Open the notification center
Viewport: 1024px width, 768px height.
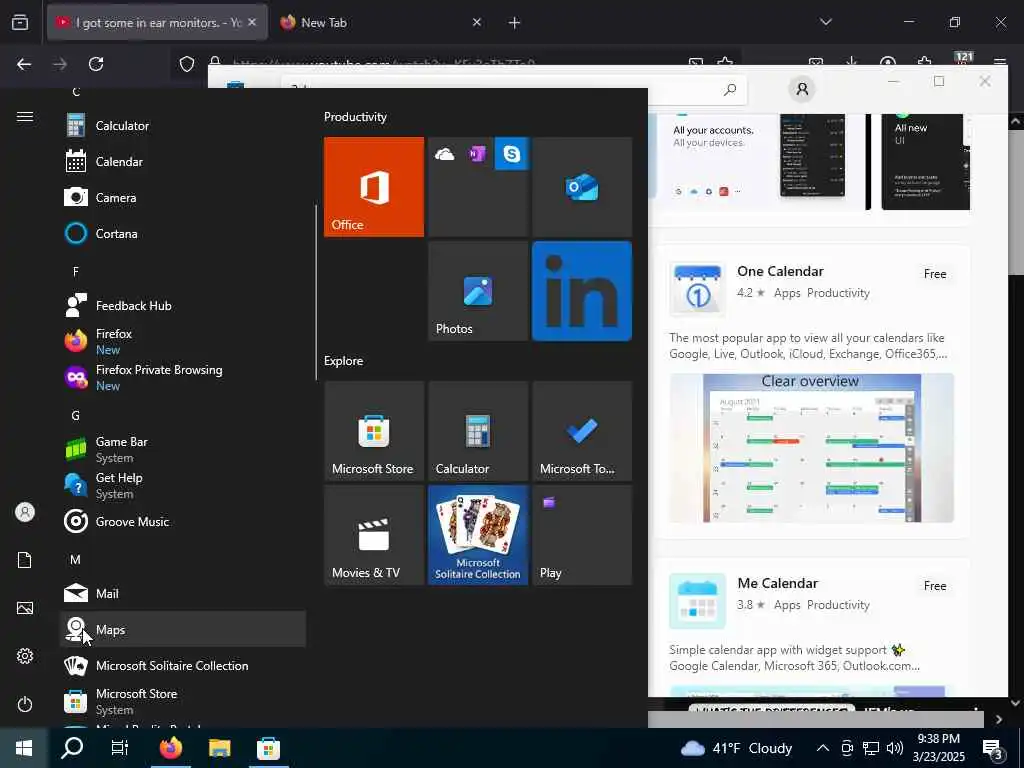[993, 750]
